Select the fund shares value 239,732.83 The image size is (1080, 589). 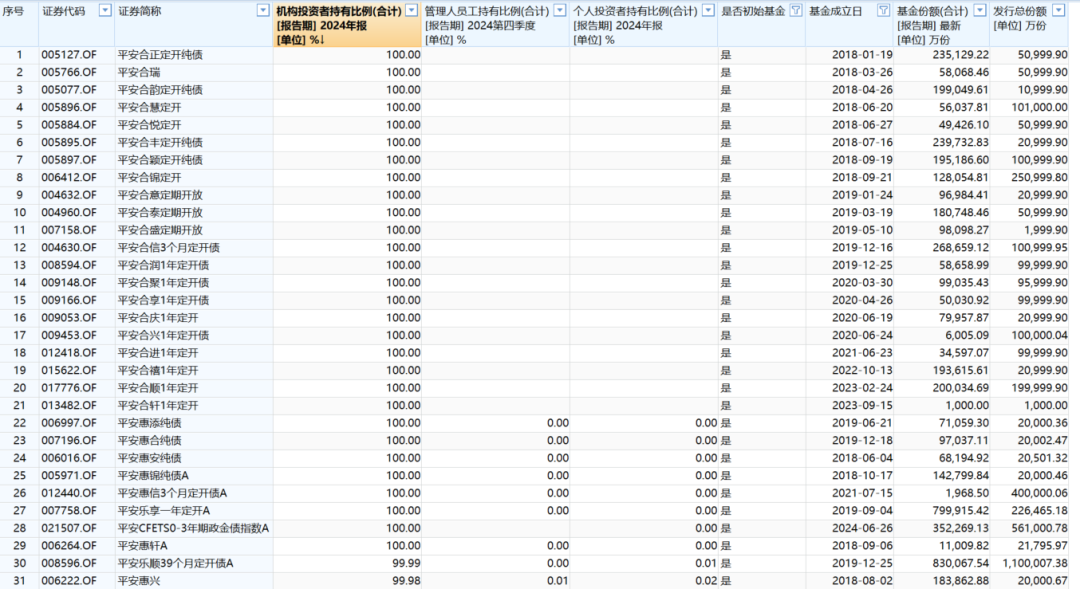[x=960, y=143]
